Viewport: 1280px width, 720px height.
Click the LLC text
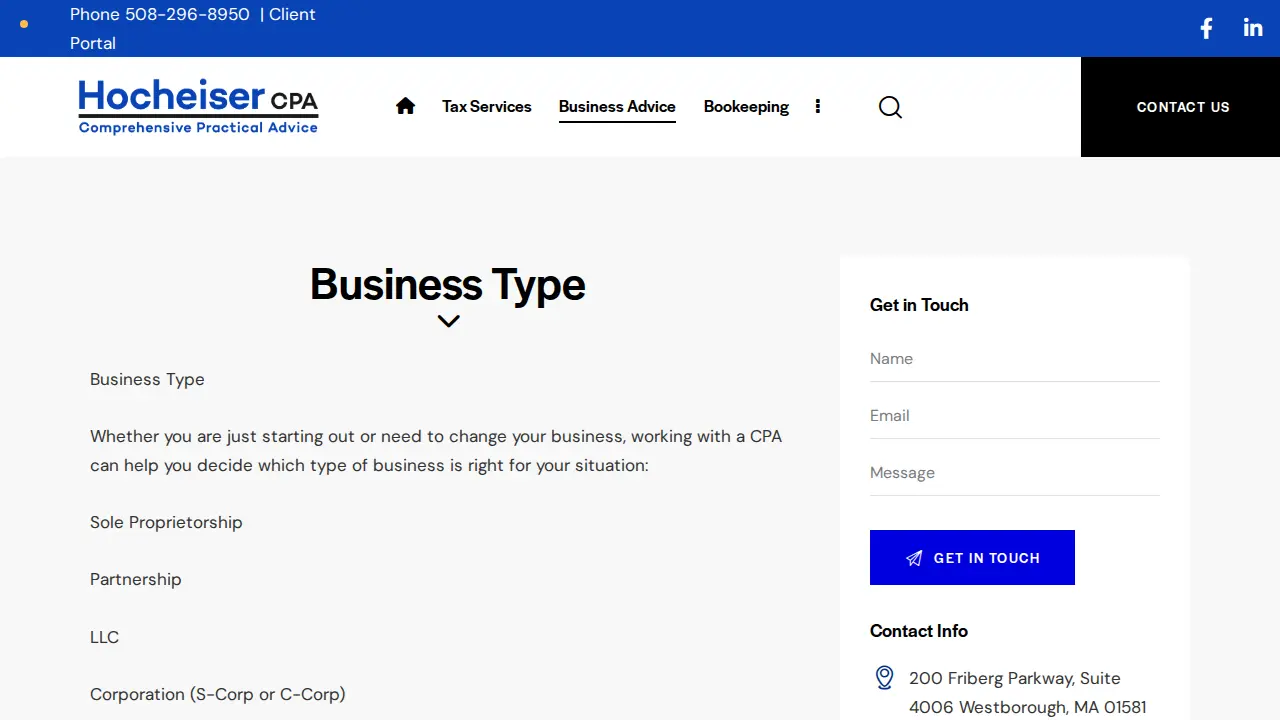pos(104,637)
